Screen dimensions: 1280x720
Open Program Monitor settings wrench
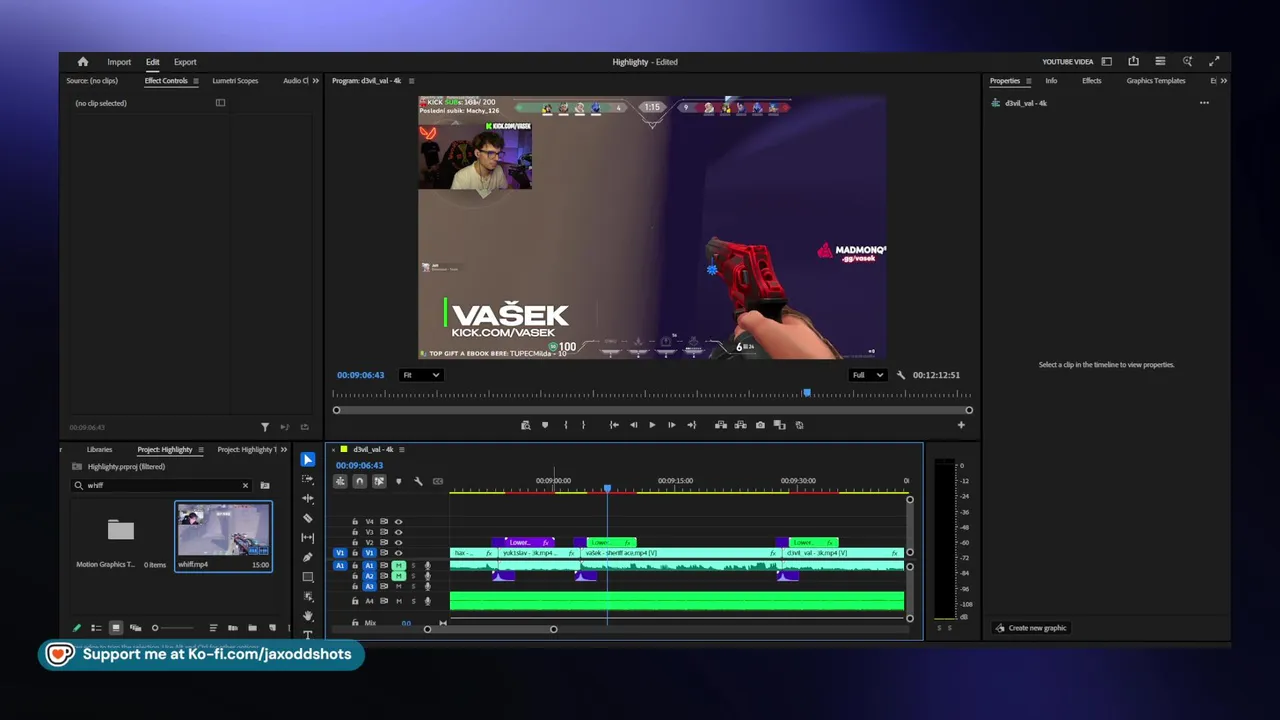tap(901, 375)
